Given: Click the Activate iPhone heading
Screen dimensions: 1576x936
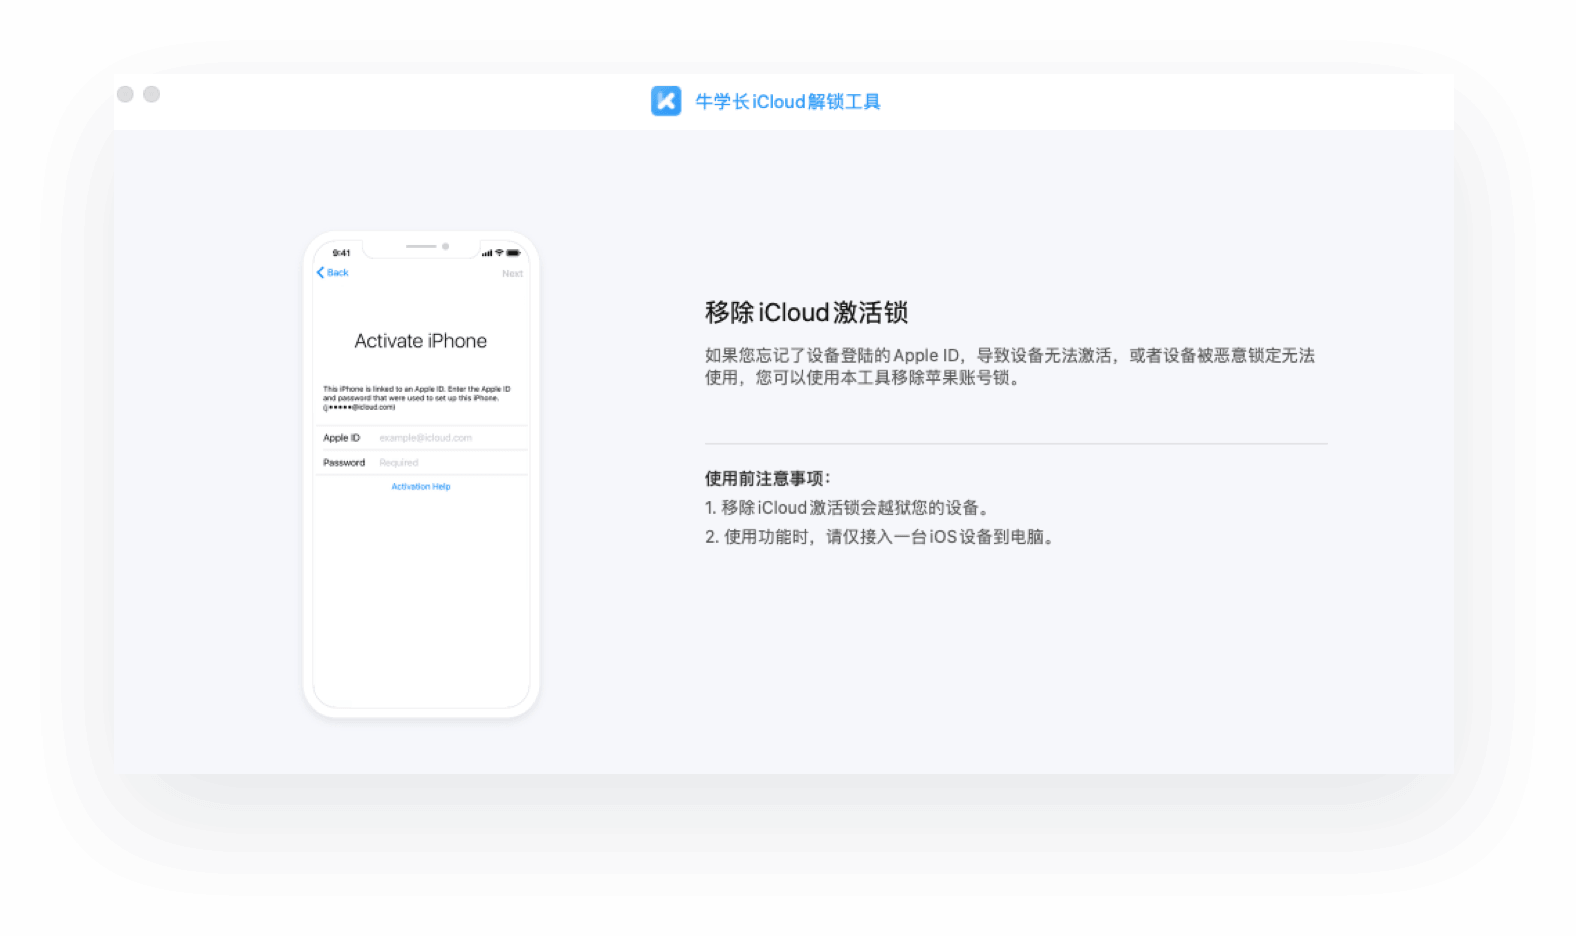Looking at the screenshot, I should point(421,341).
